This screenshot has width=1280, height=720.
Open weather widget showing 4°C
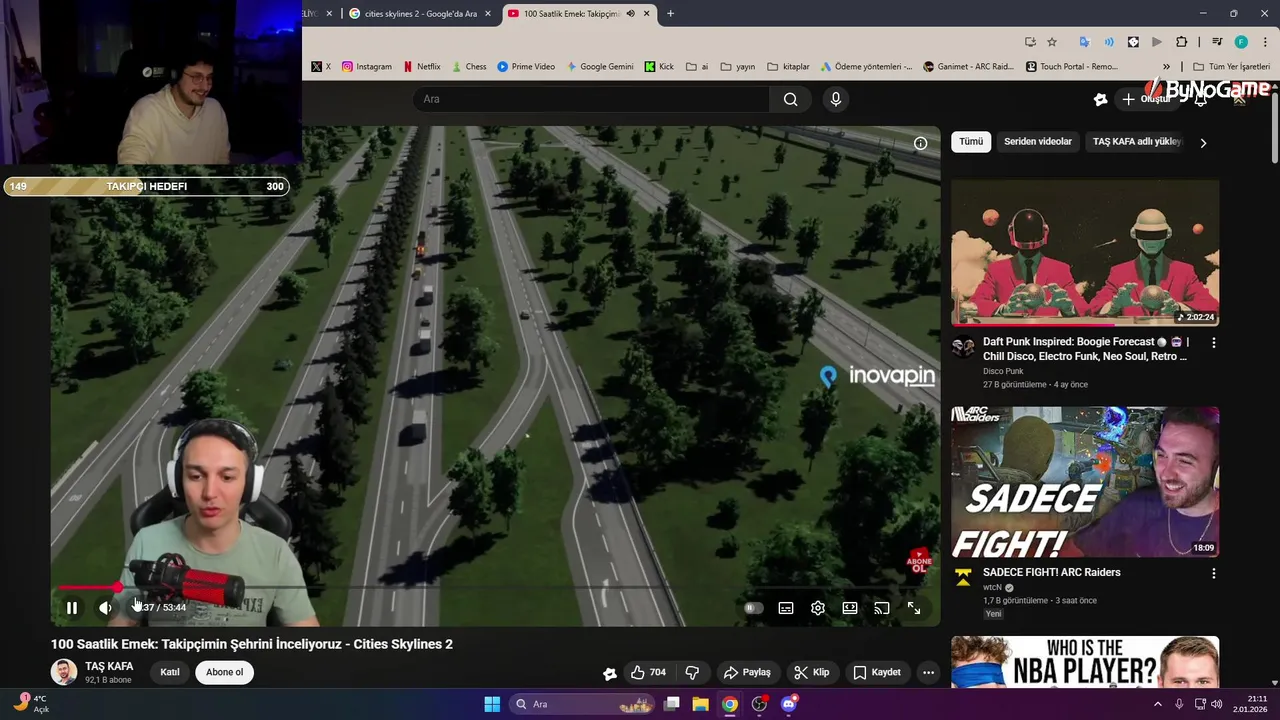point(30,704)
